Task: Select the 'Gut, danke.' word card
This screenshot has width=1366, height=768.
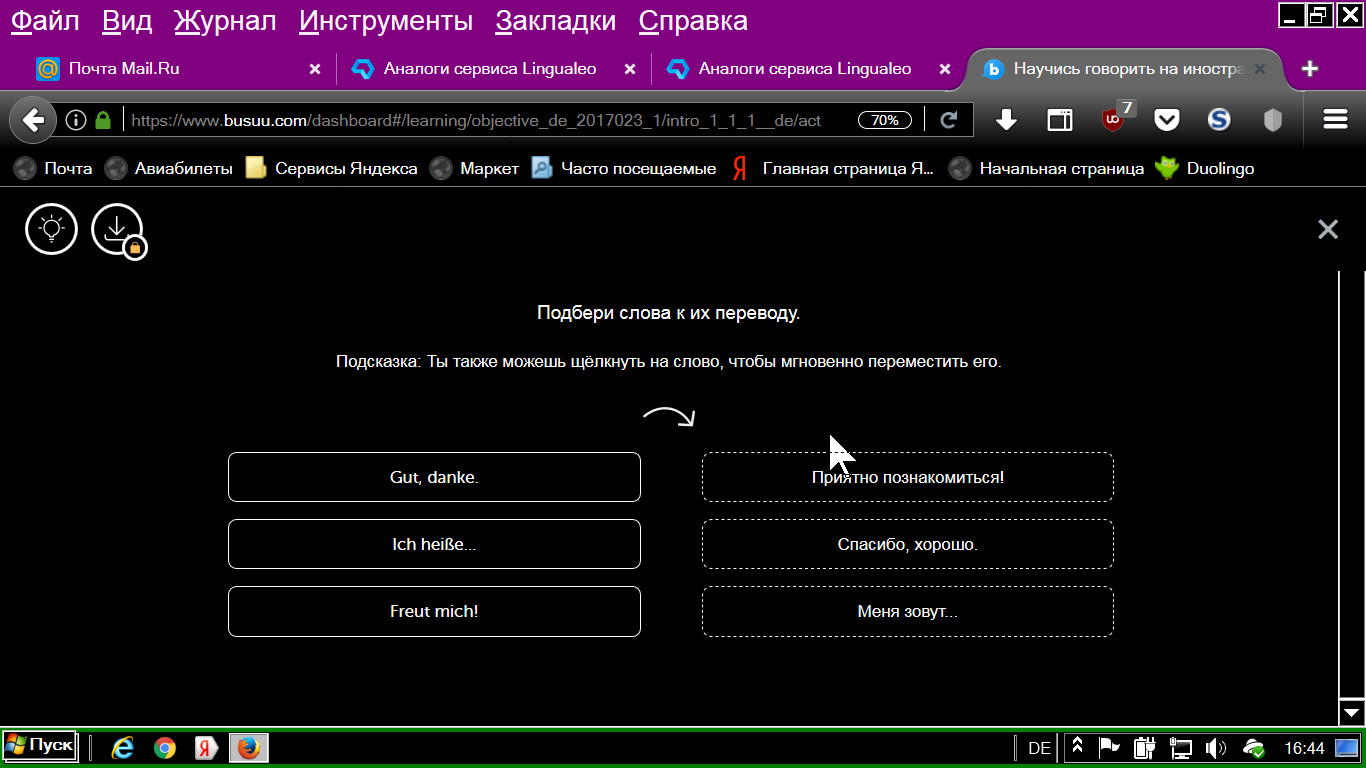Action: [434, 477]
